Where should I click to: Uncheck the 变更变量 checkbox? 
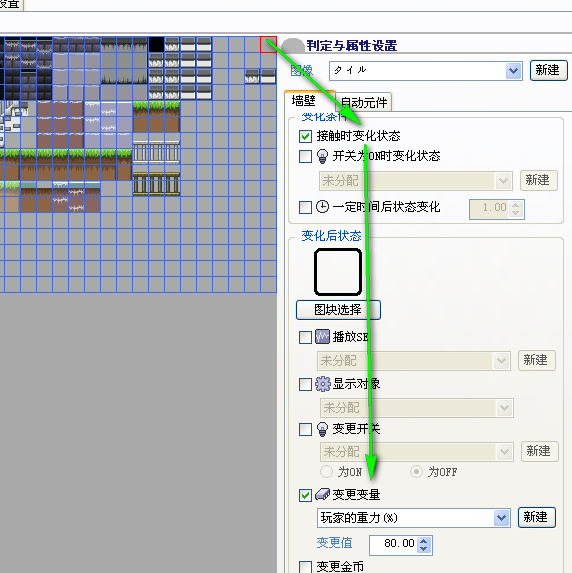tap(306, 496)
